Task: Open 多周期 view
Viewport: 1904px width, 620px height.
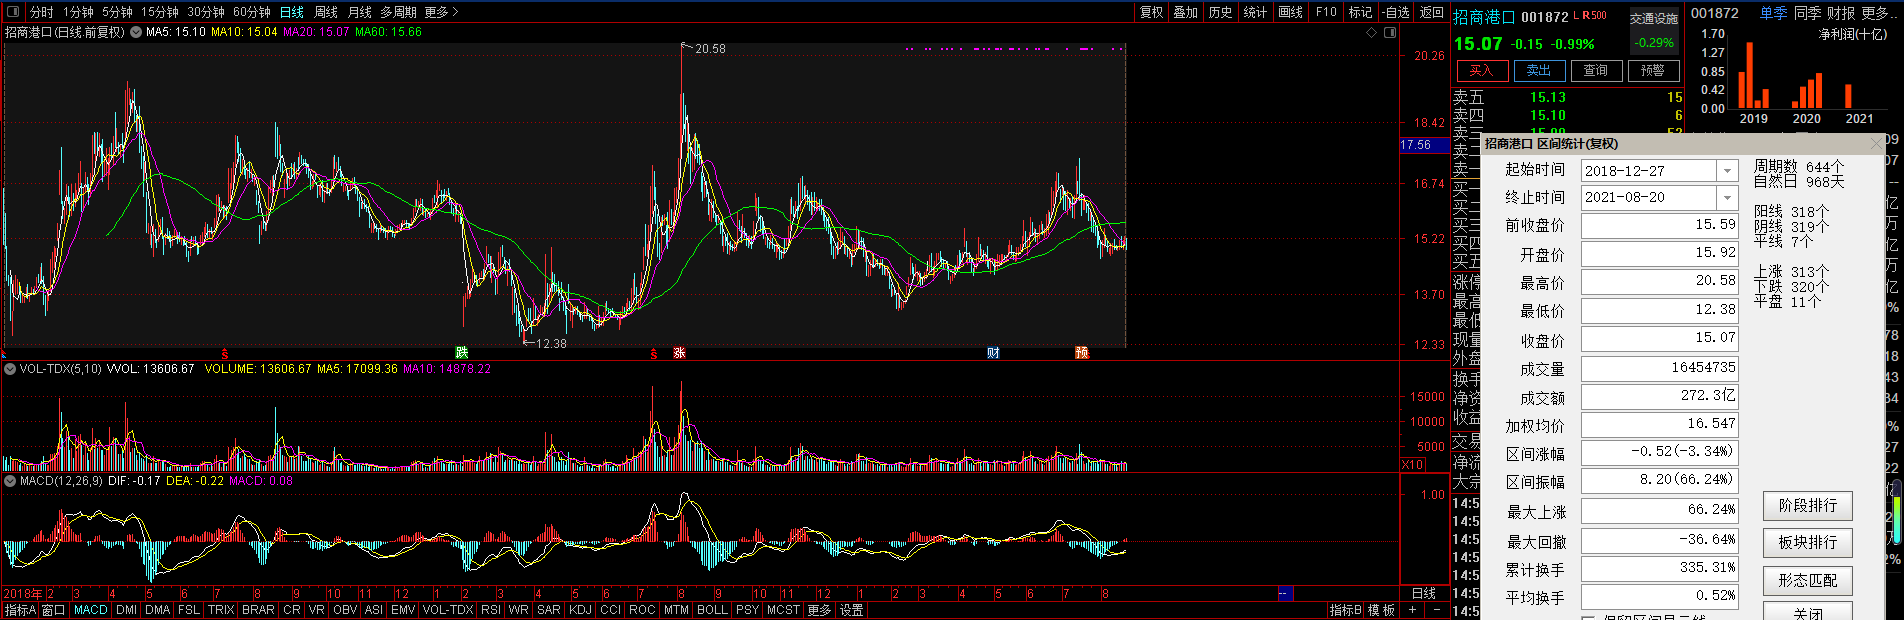Action: (398, 12)
